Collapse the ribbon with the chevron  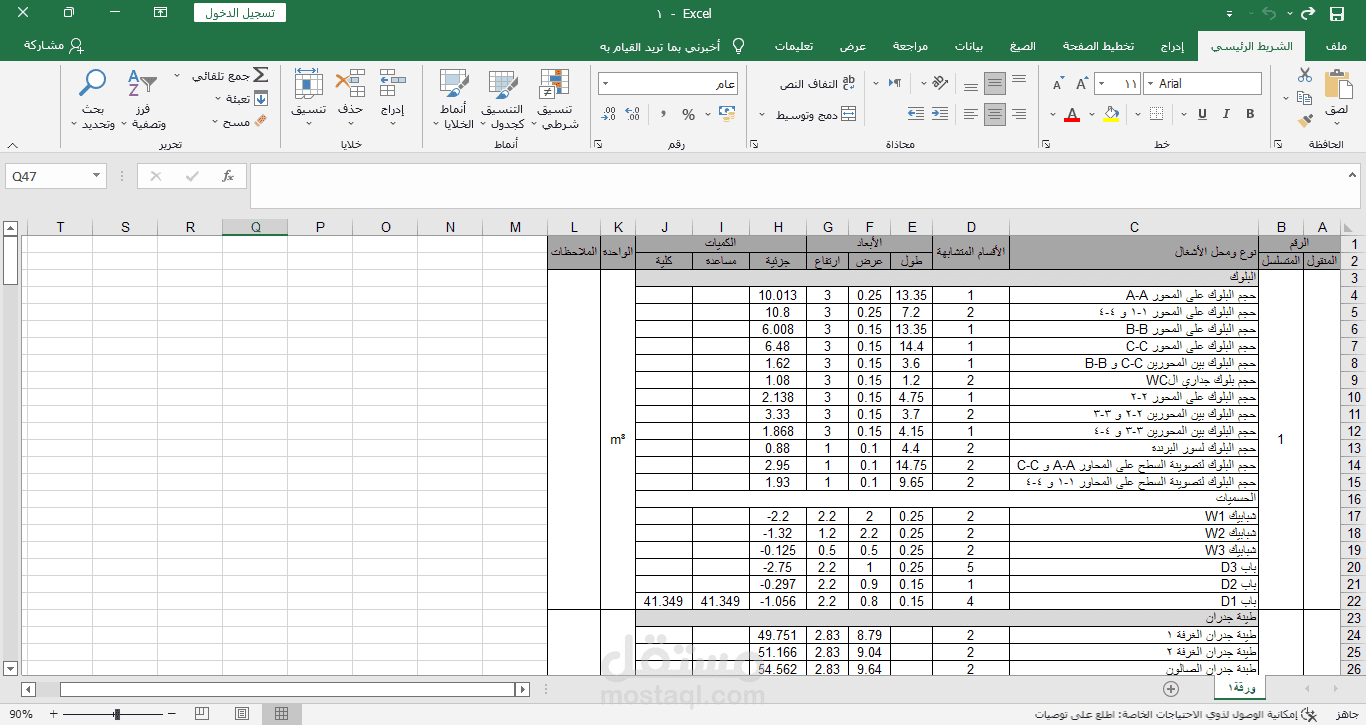click(11, 145)
